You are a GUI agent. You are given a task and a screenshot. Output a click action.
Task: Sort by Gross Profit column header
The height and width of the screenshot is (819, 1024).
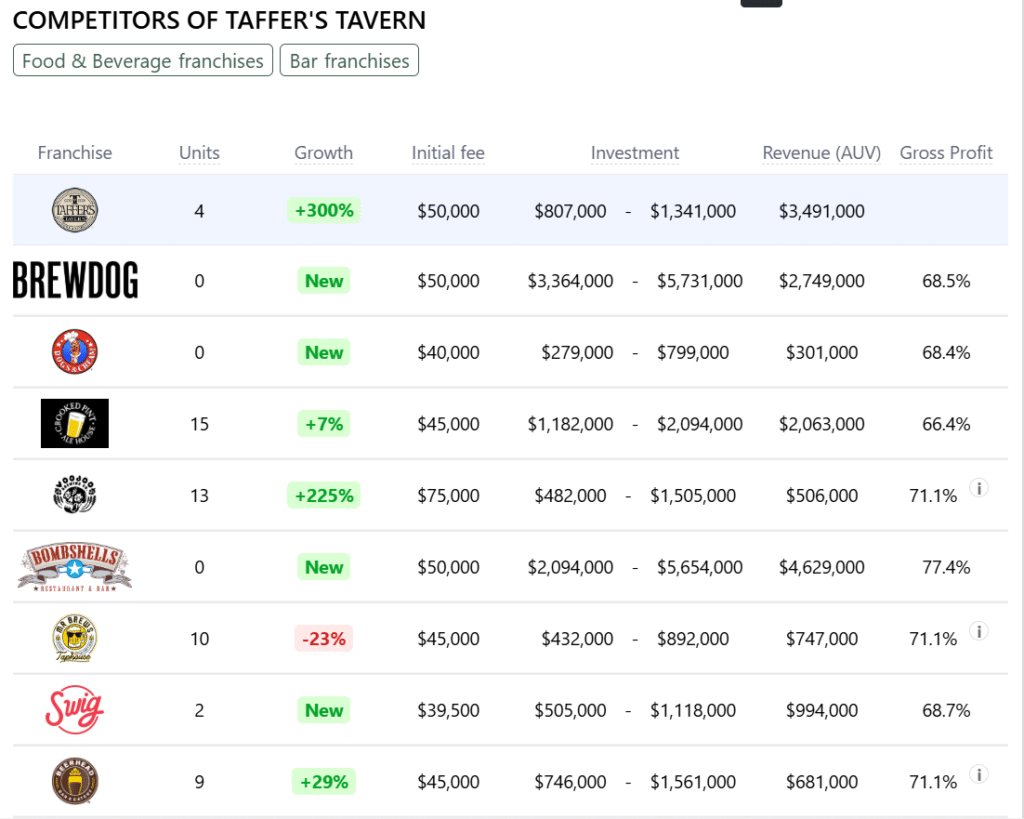[x=946, y=153]
